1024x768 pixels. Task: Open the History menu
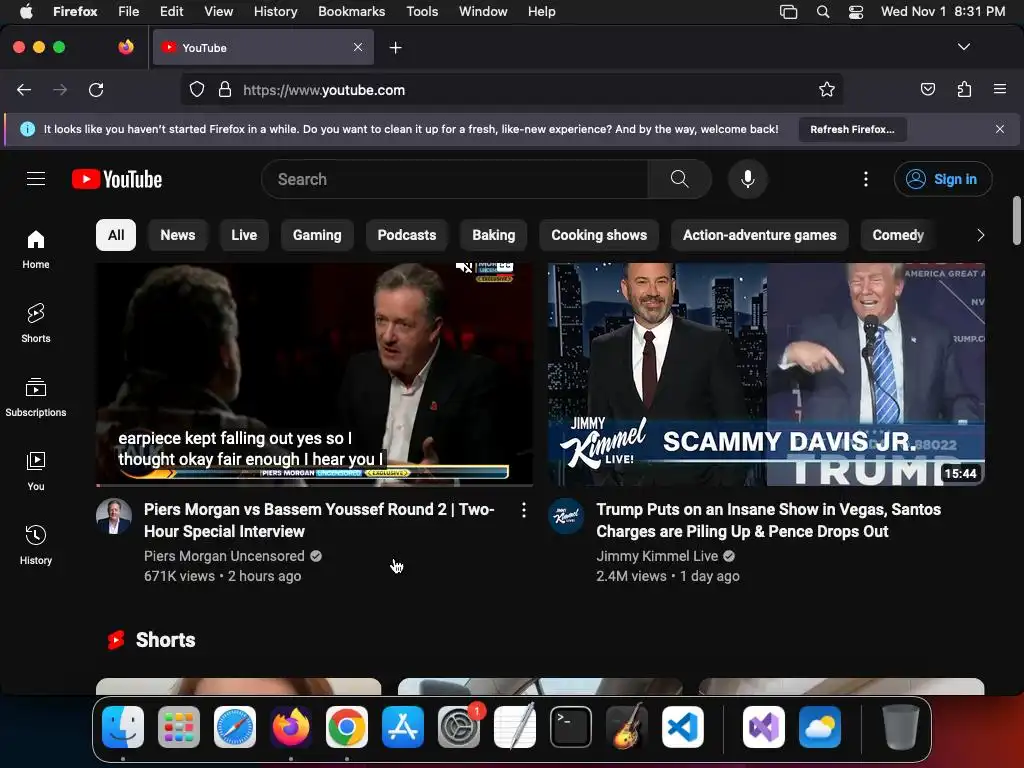[275, 12]
